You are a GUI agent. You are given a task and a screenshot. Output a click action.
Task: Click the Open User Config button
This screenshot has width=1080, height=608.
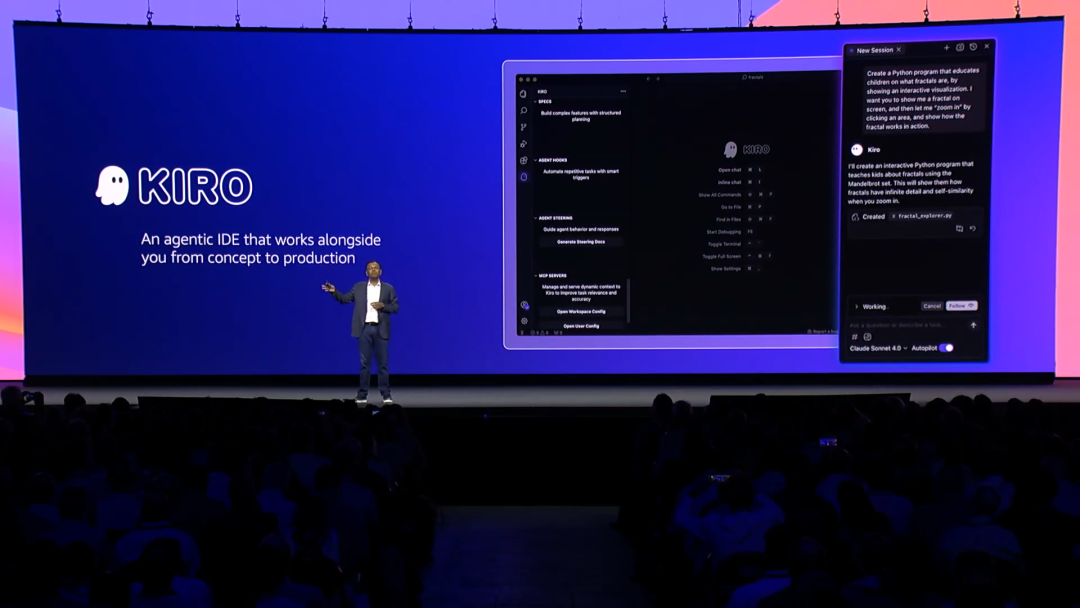[x=581, y=326]
